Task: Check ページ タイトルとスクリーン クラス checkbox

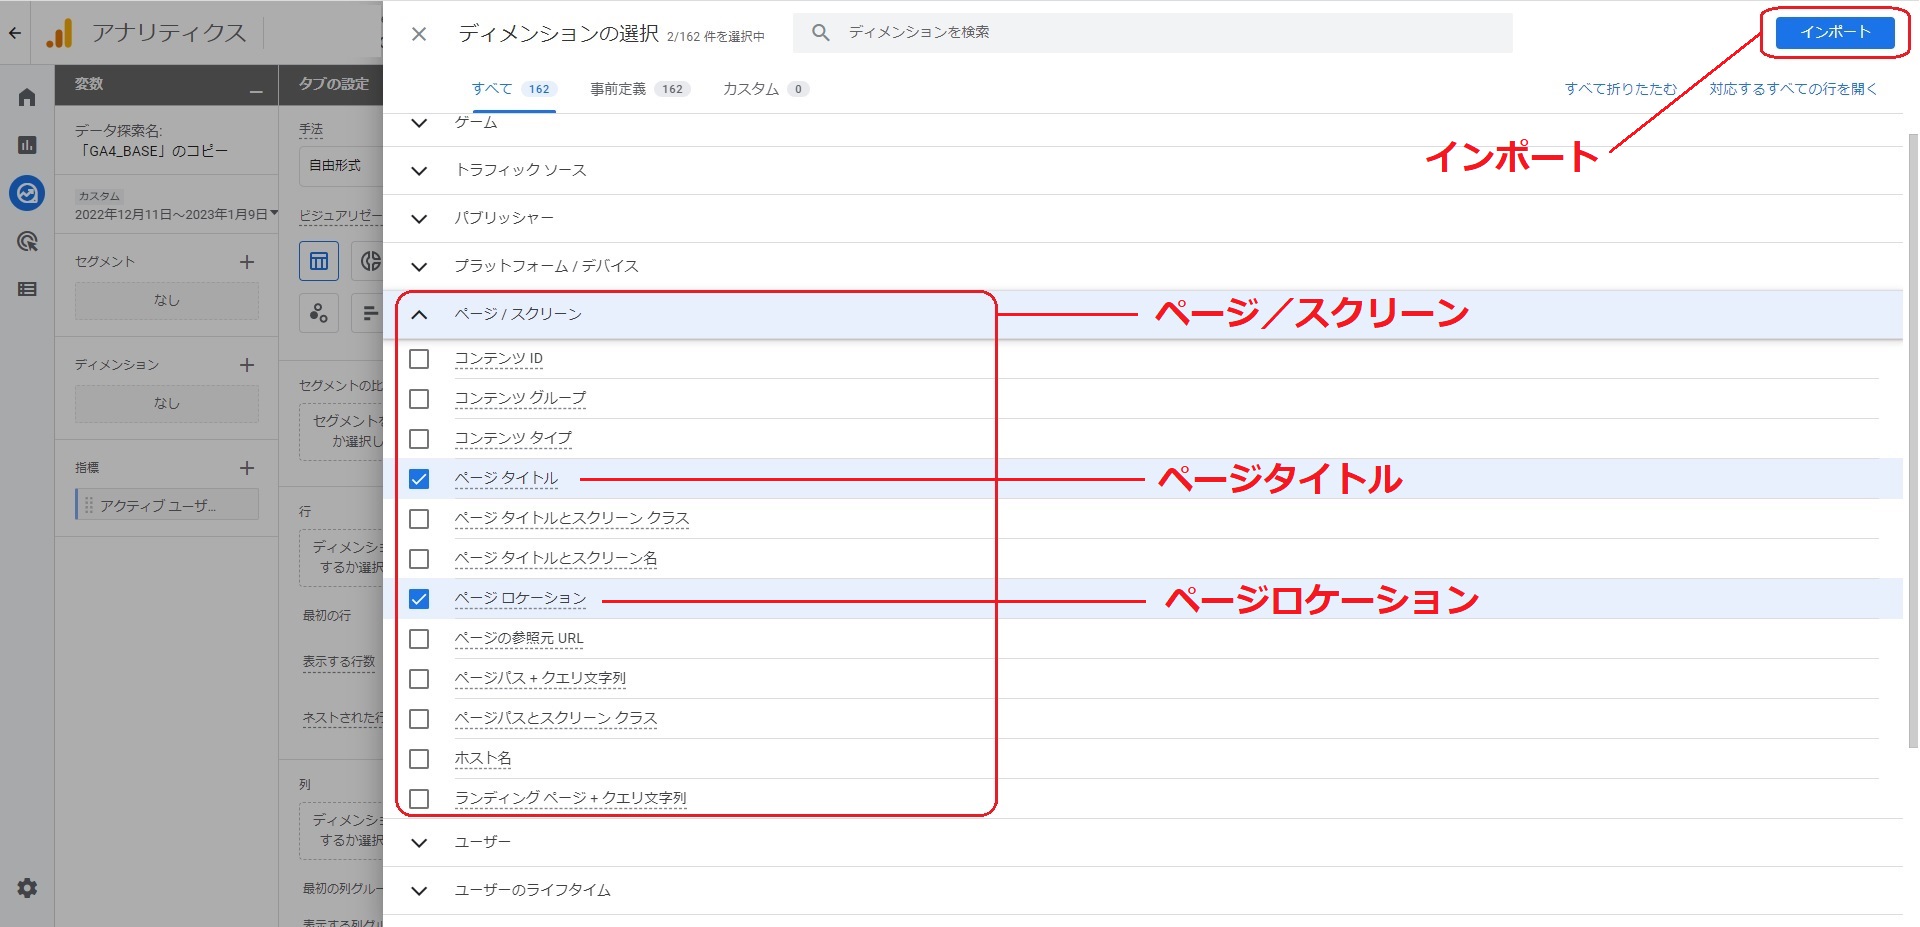Action: [419, 519]
